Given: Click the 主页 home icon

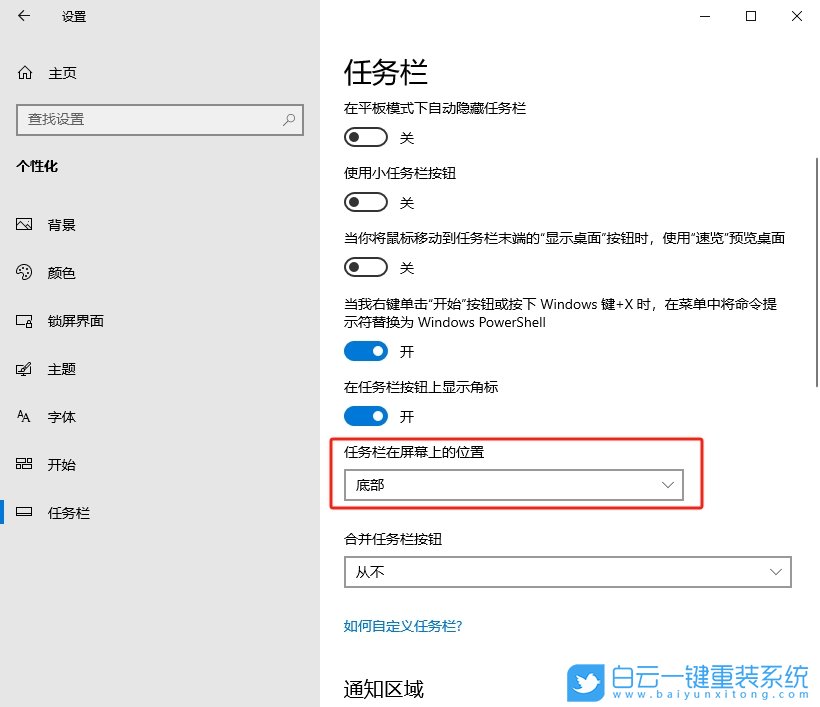Looking at the screenshot, I should (25, 72).
